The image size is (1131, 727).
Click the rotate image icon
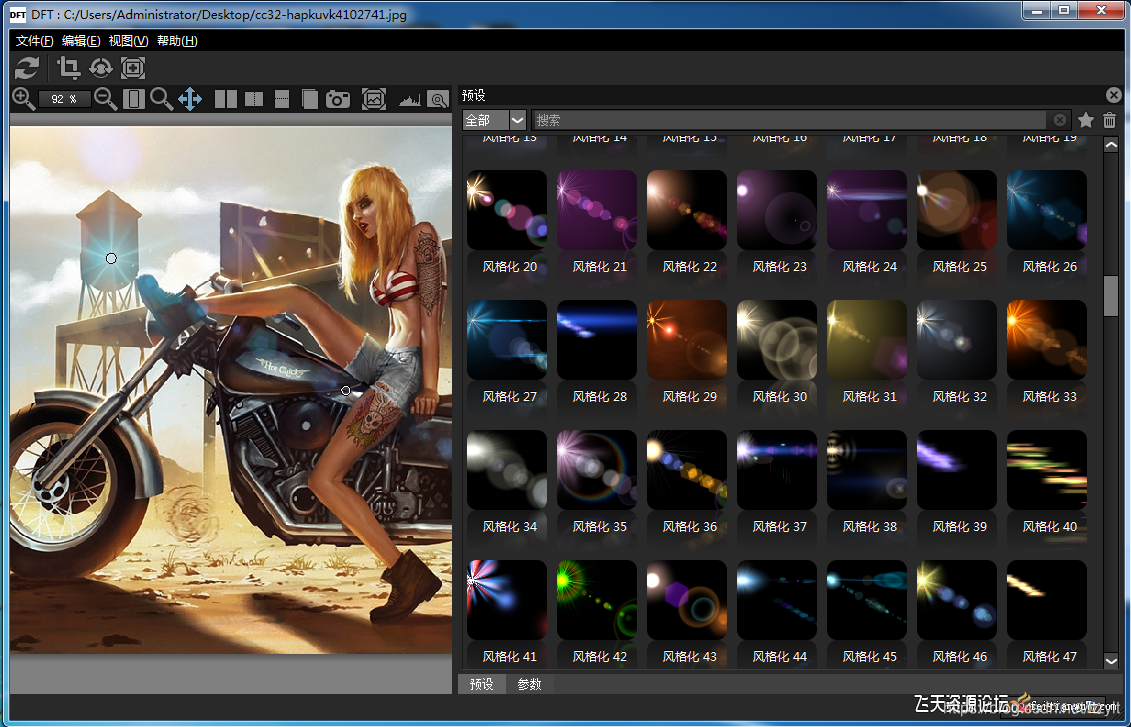pos(101,69)
